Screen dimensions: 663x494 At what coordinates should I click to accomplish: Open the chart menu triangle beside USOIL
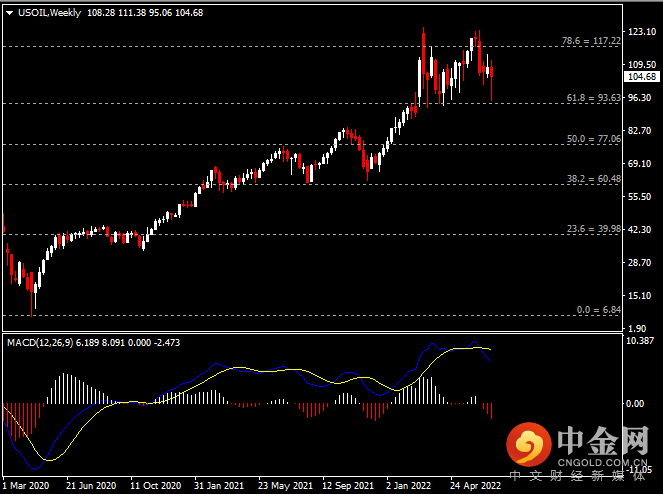tap(10, 13)
